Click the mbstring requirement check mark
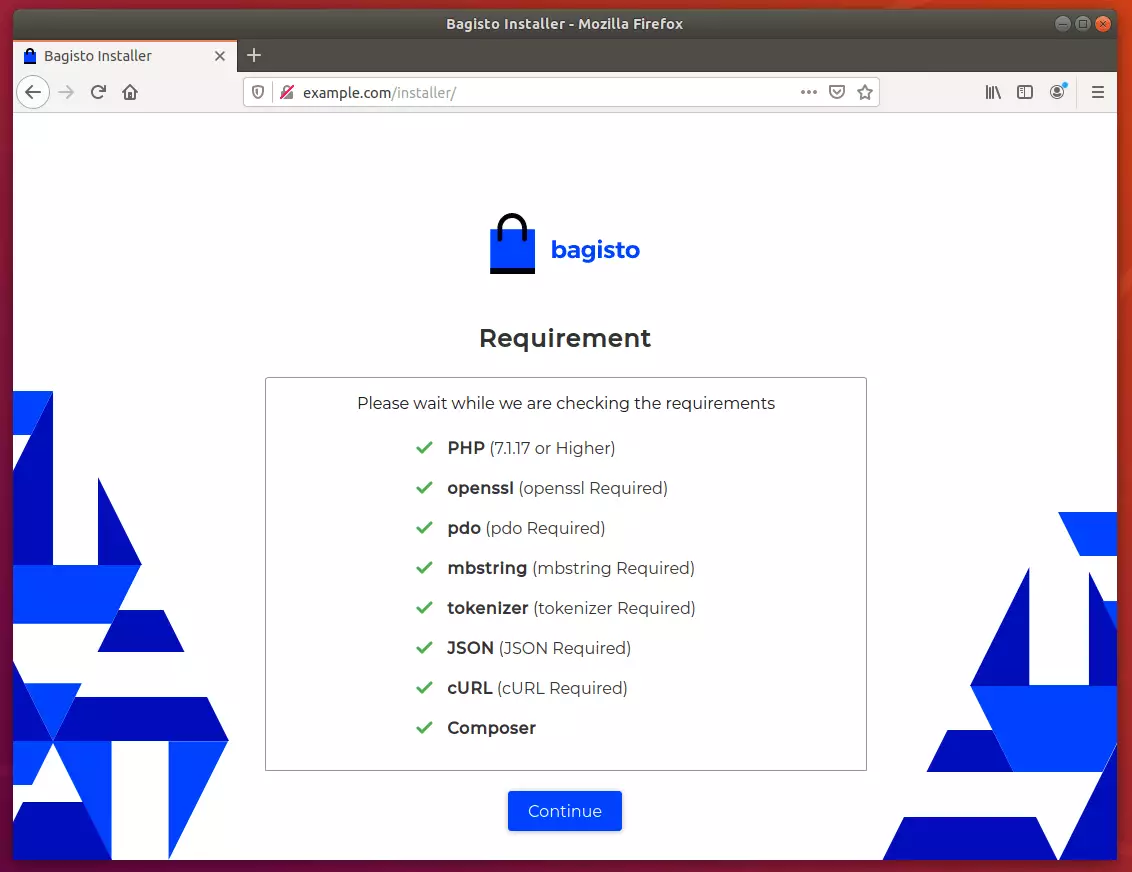Viewport: 1132px width, 872px height. 424,568
